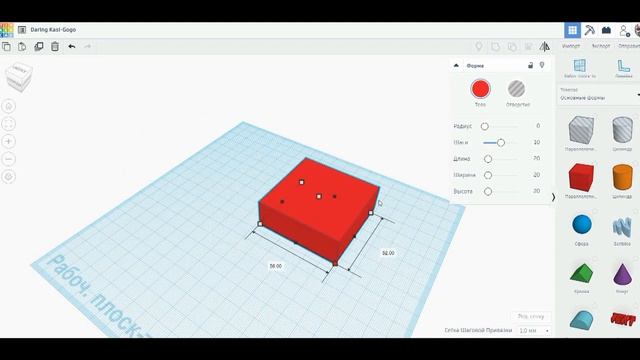Choose the striped Hole option
This screenshot has width=640, height=360.
pos(517,89)
